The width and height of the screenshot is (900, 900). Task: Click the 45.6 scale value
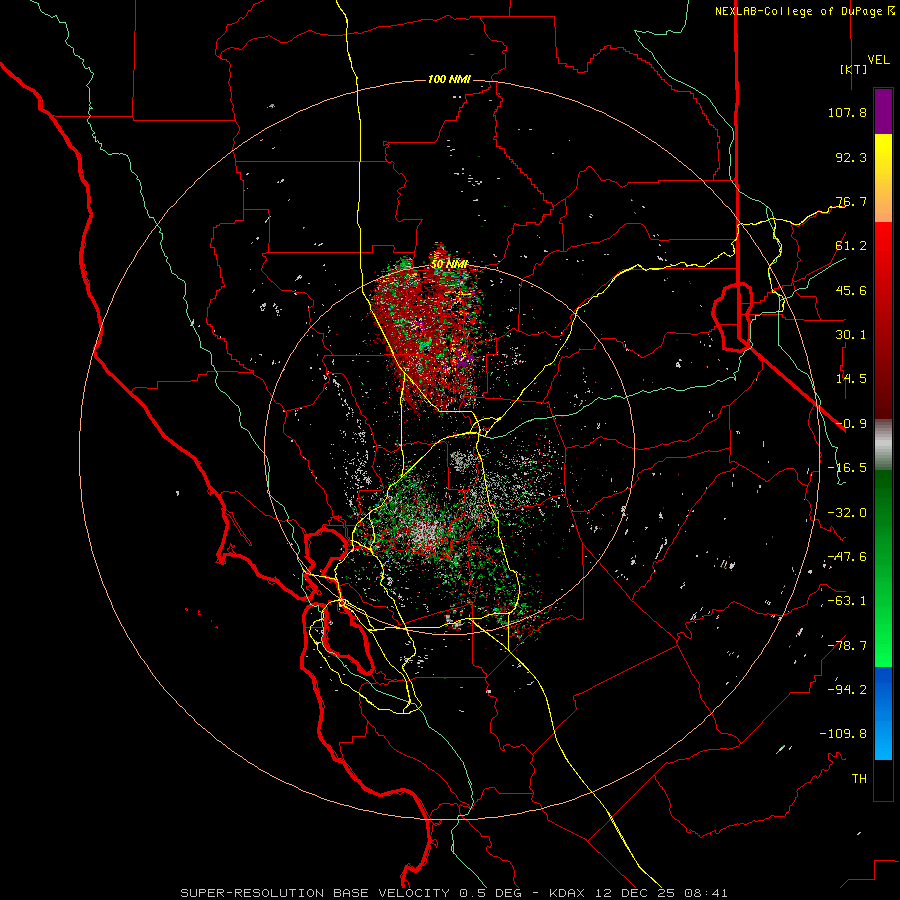point(851,290)
